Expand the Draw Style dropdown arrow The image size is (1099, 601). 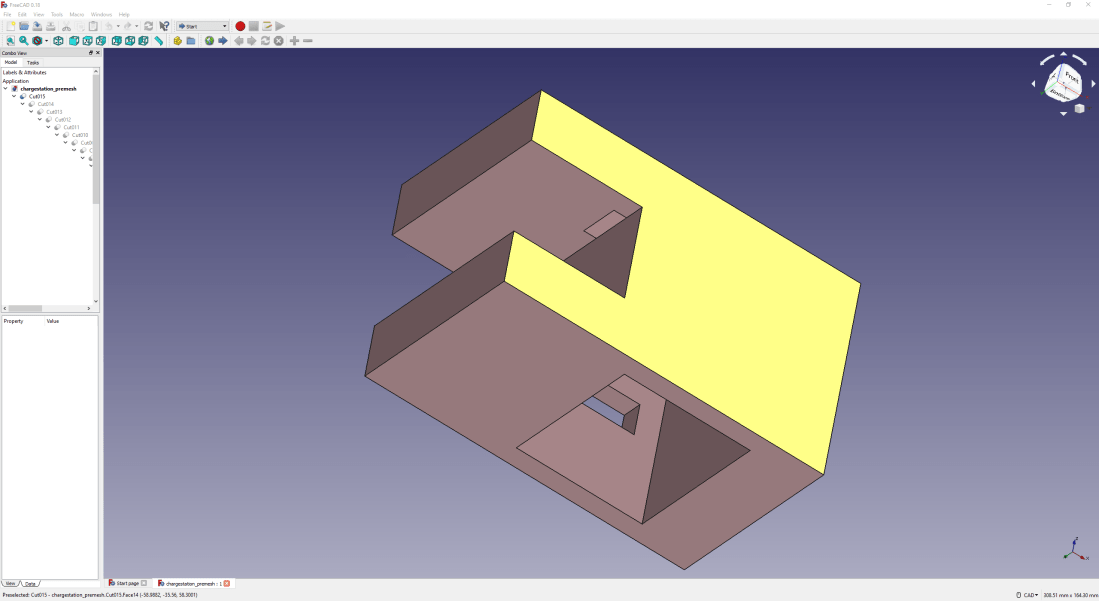pyautogui.click(x=46, y=41)
